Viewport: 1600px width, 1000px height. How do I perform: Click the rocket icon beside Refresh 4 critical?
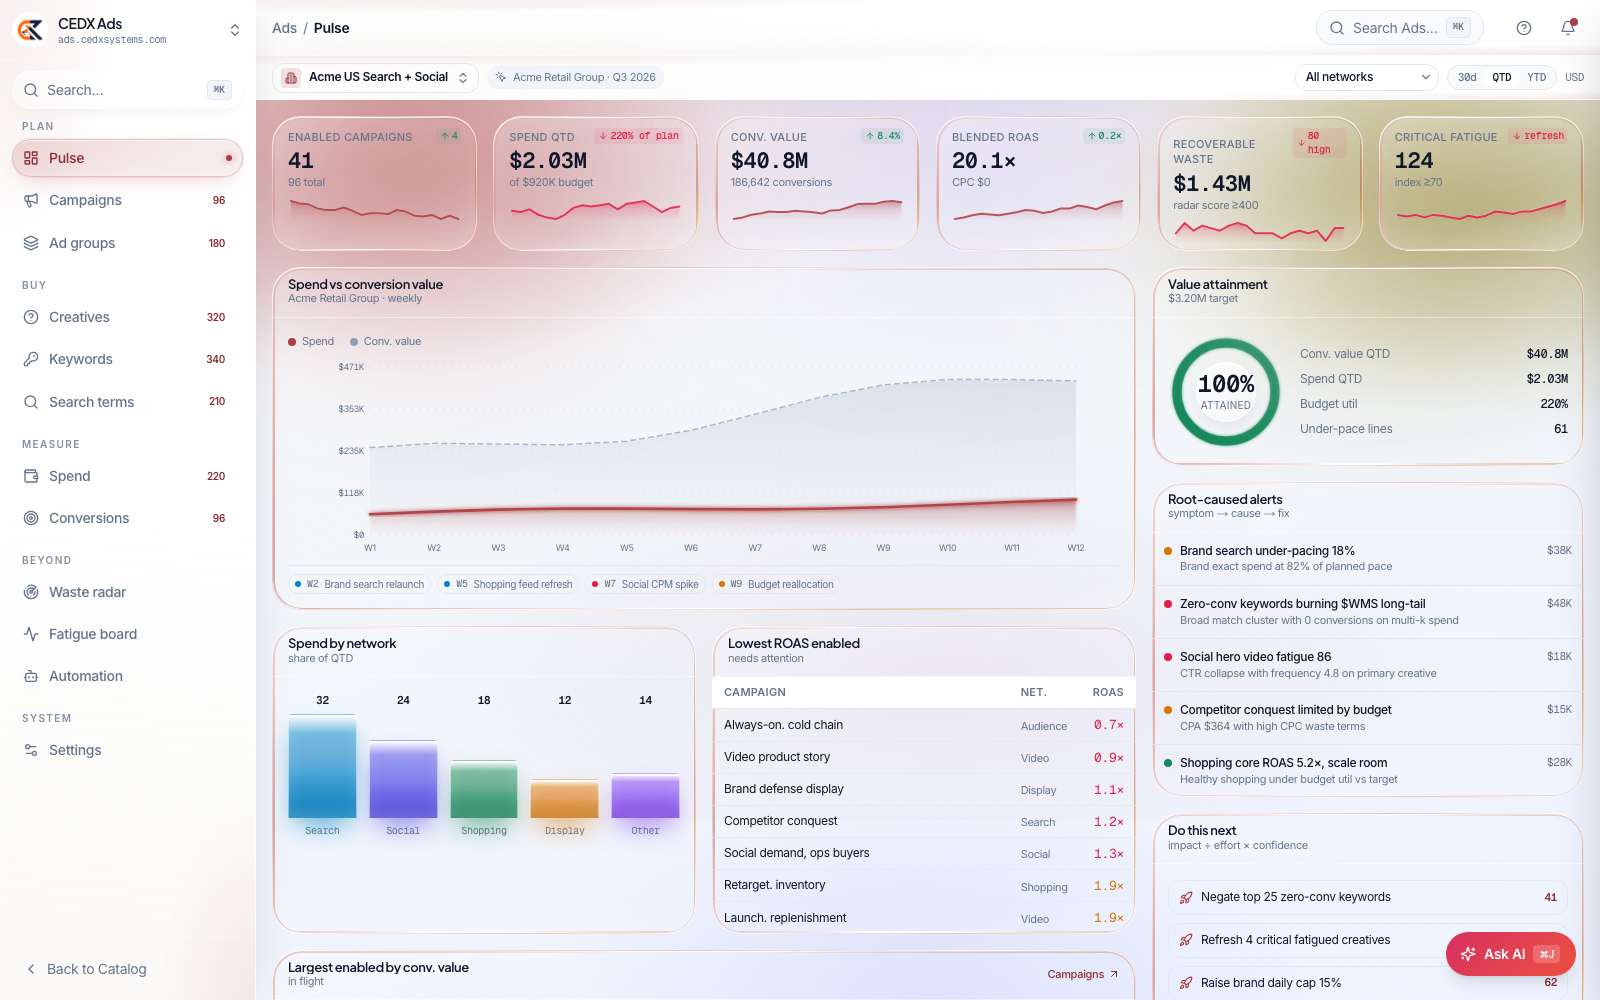(1186, 940)
